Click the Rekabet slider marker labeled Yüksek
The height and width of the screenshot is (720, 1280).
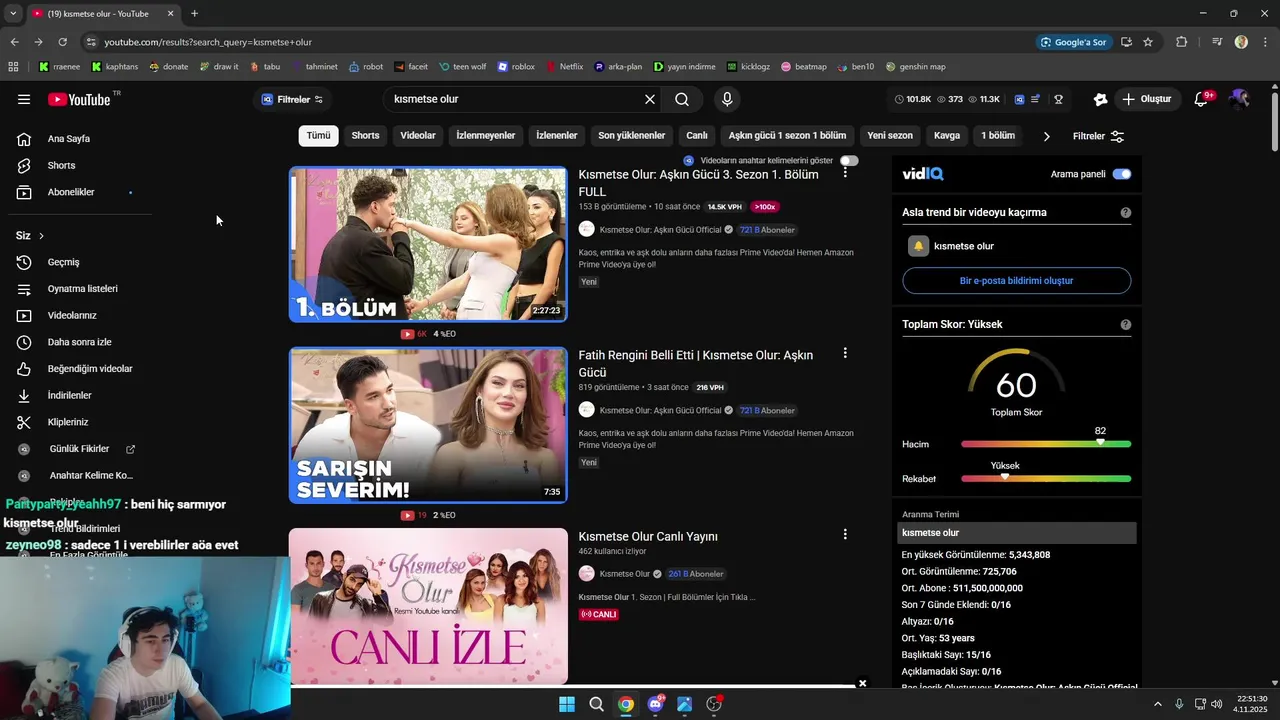click(1005, 477)
